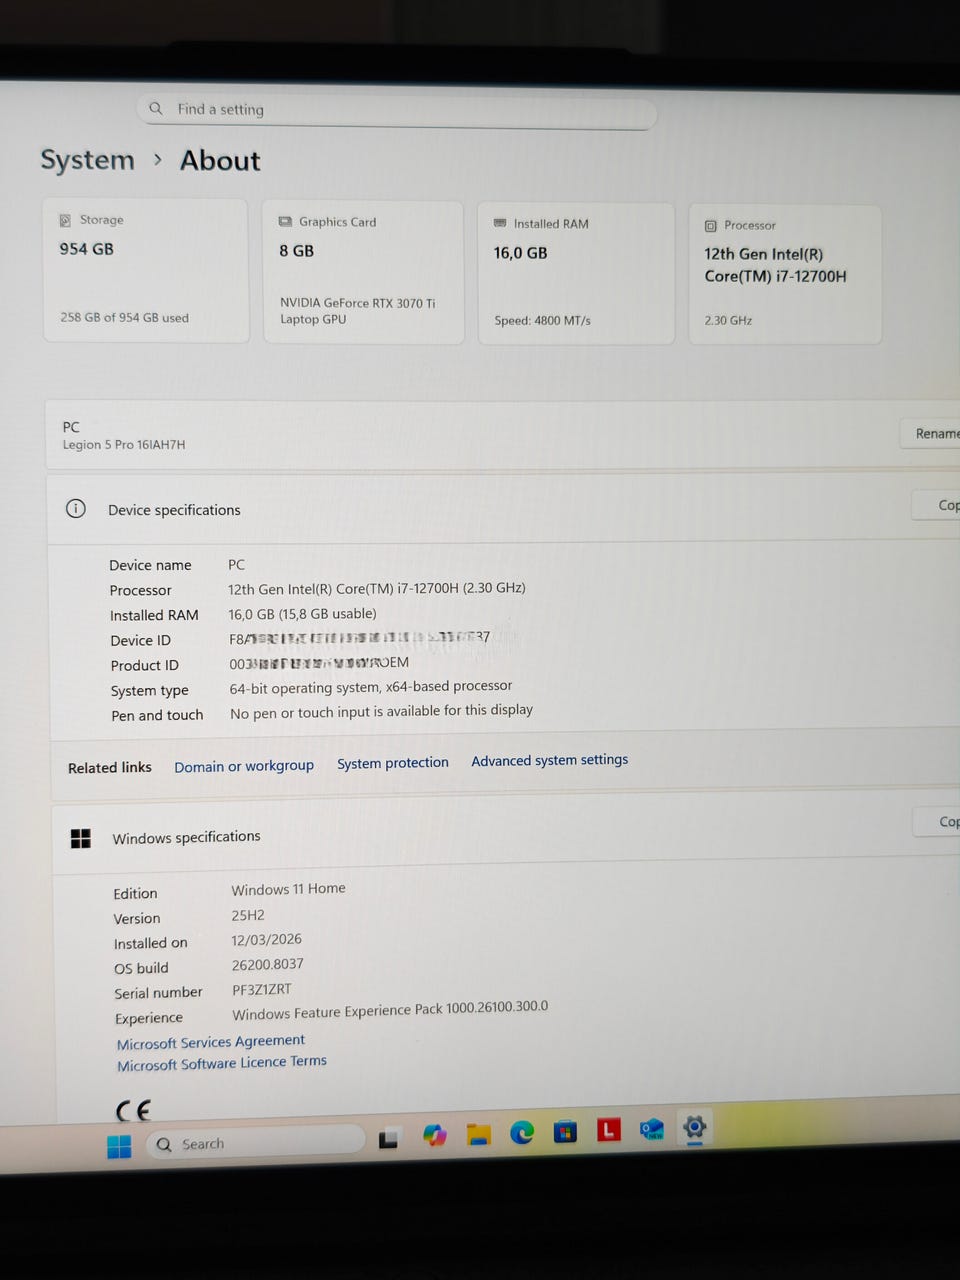Open Microsoft Services Agreement link
Image resolution: width=960 pixels, height=1280 pixels.
[x=211, y=1042]
